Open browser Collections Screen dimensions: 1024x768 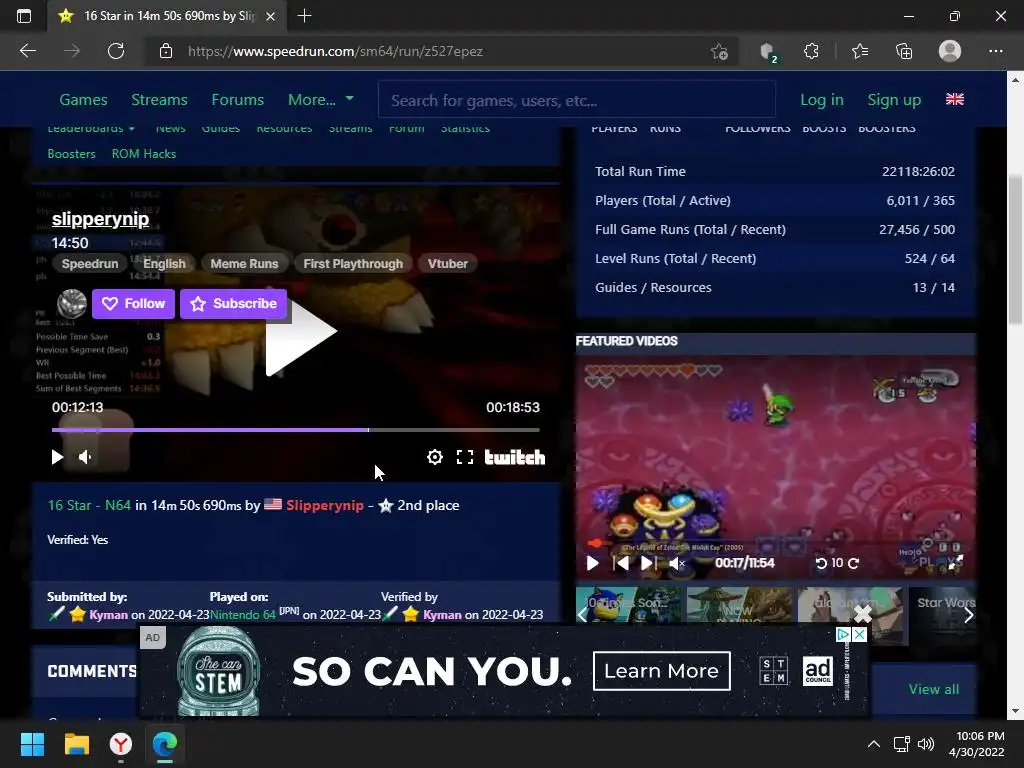pos(904,51)
